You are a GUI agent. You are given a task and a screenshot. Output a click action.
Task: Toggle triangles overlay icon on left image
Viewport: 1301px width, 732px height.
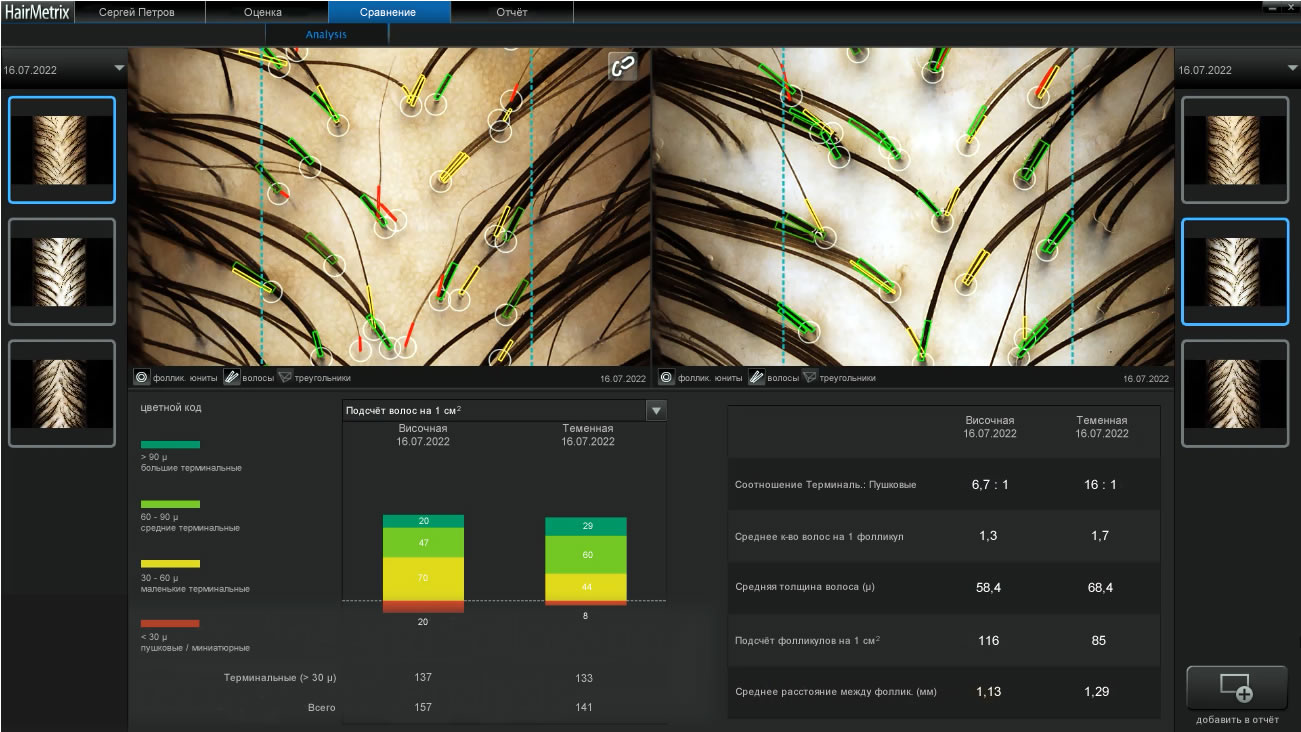point(284,378)
